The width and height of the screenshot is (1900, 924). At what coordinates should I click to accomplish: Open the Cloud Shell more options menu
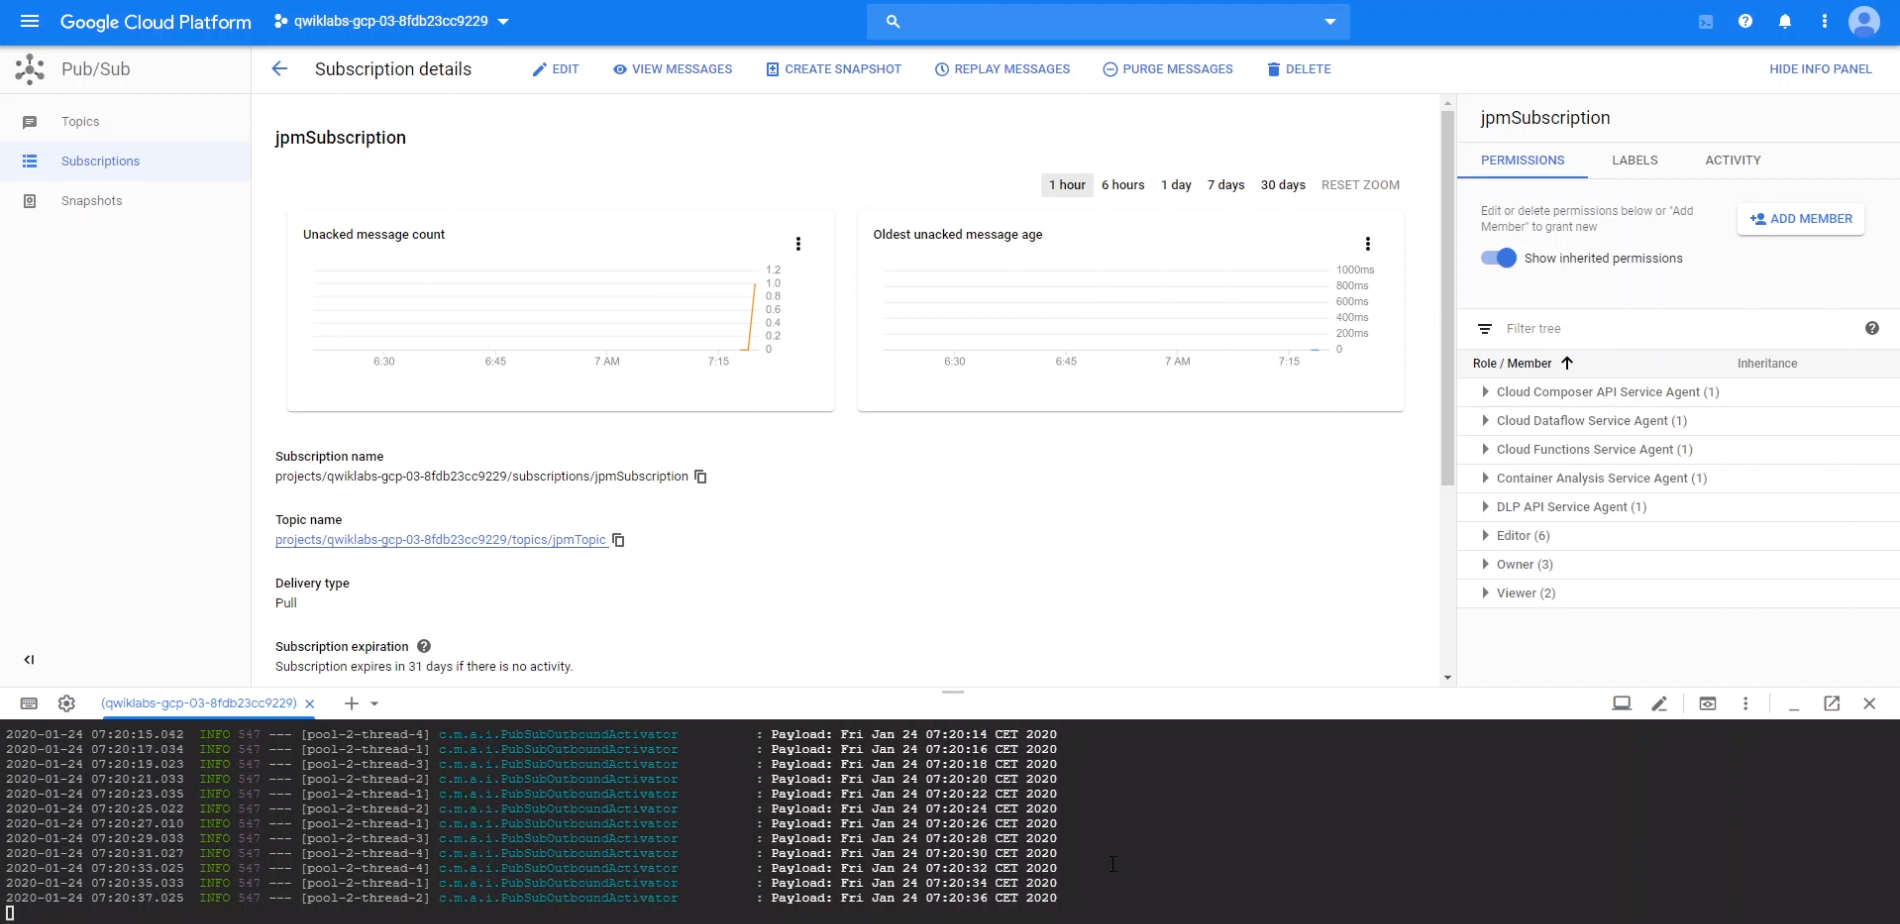pos(1746,704)
